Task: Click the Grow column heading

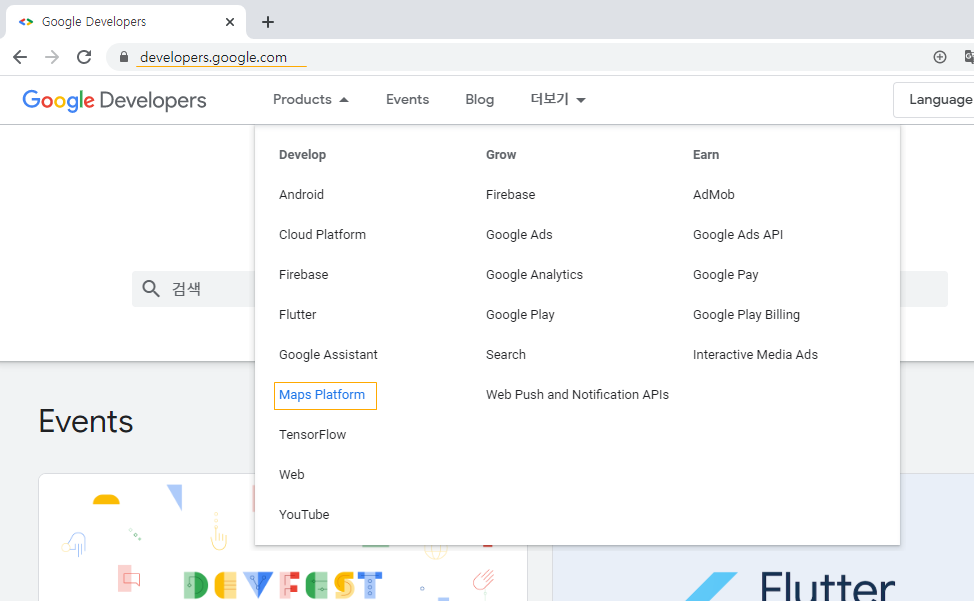Action: coord(501,155)
